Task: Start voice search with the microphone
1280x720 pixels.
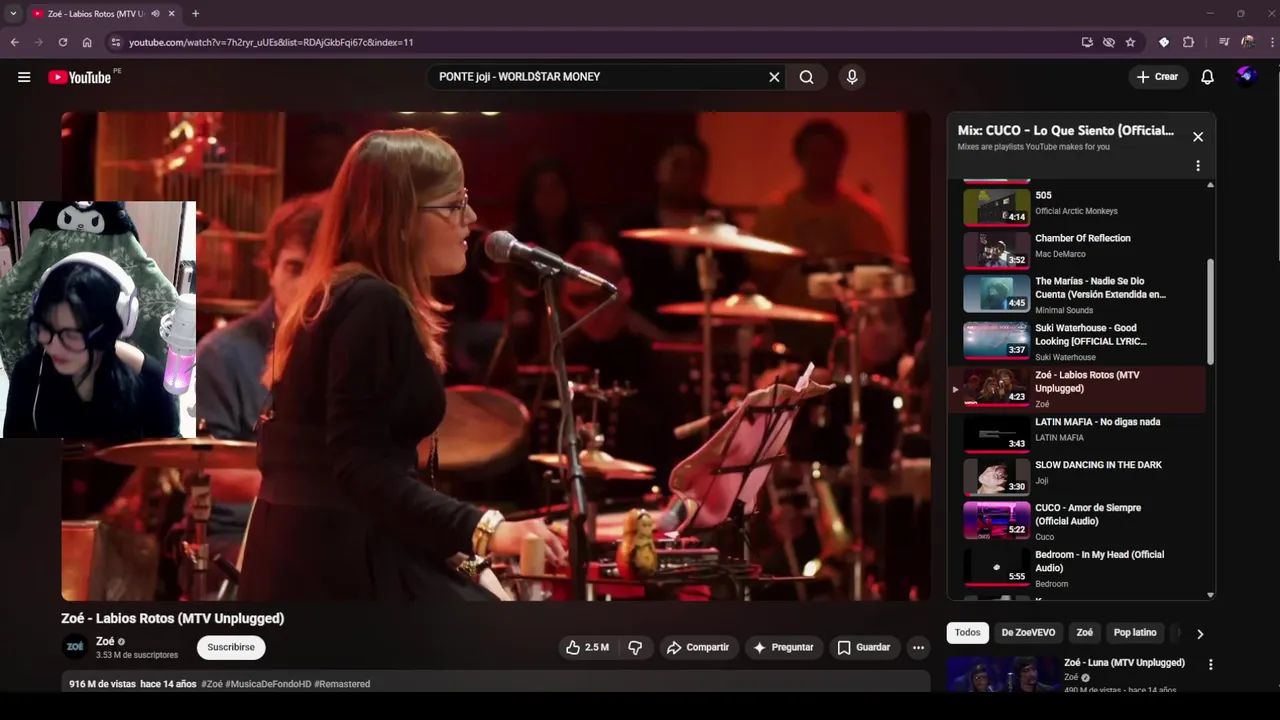Action: tap(852, 77)
